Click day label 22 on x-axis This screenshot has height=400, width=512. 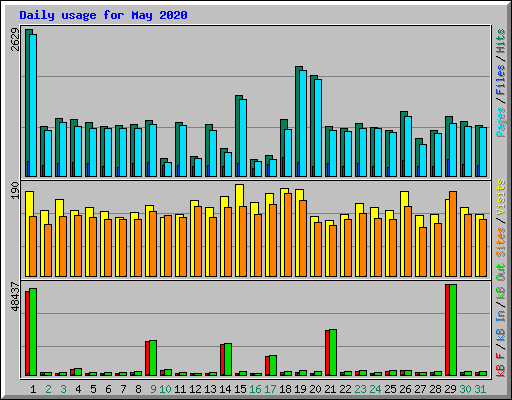[x=345, y=389]
